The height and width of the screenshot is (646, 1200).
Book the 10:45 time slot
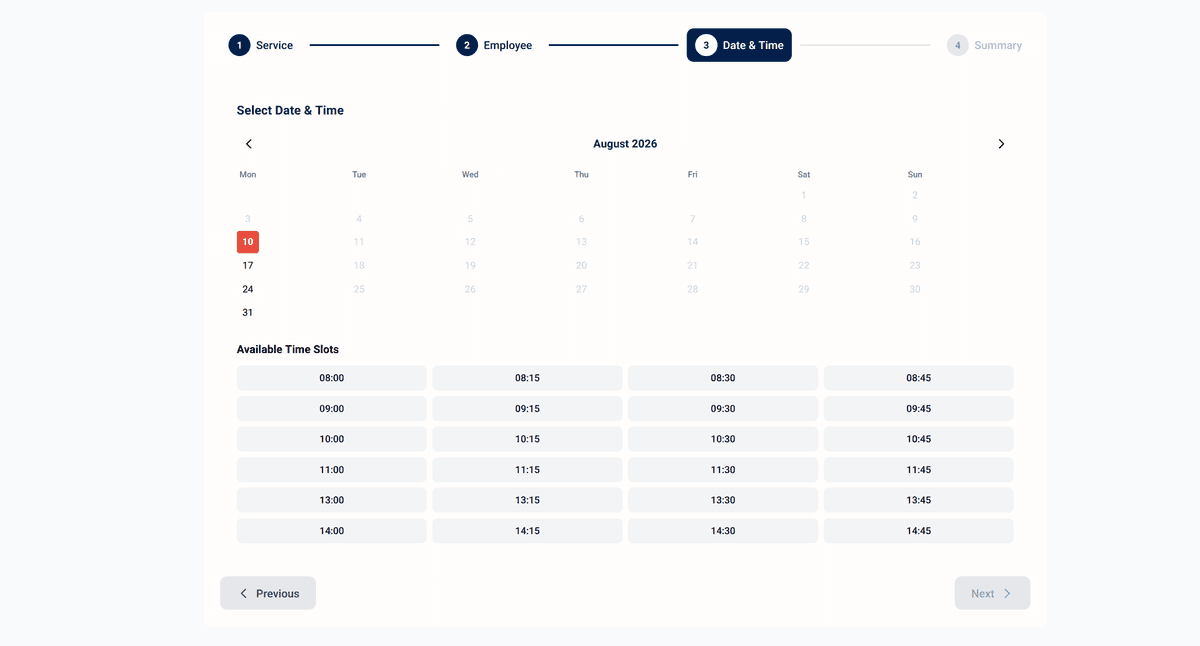click(919, 439)
